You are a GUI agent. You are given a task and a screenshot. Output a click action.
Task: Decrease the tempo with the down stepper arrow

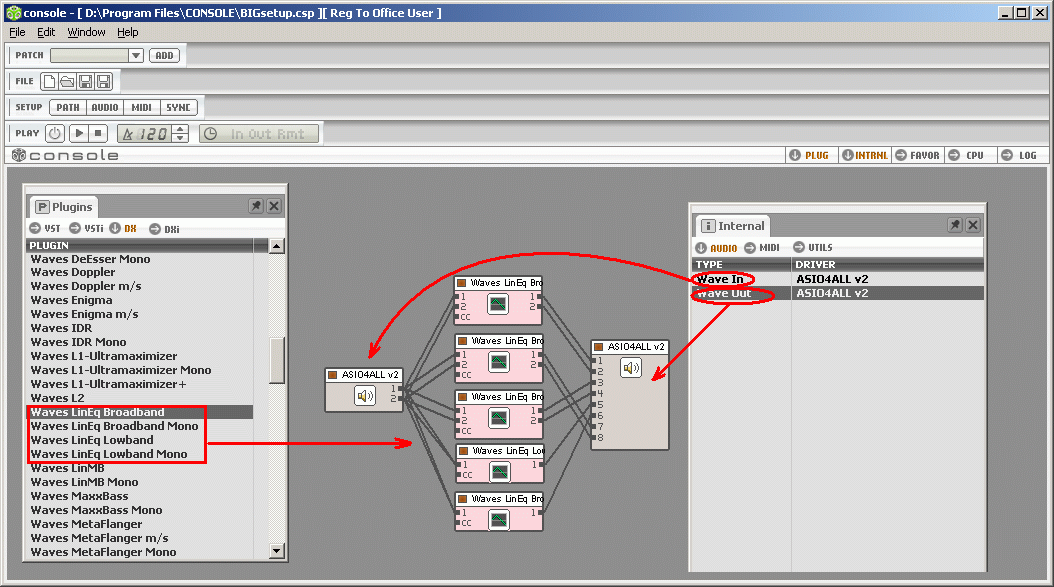179,138
